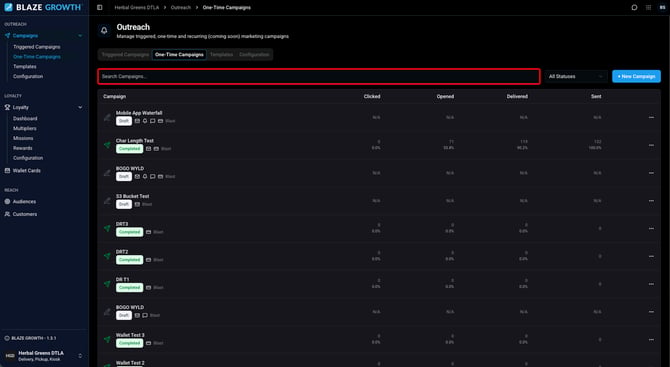The height and width of the screenshot is (367, 670).
Task: Open Templates under Campaigns in sidebar
Action: coord(25,67)
